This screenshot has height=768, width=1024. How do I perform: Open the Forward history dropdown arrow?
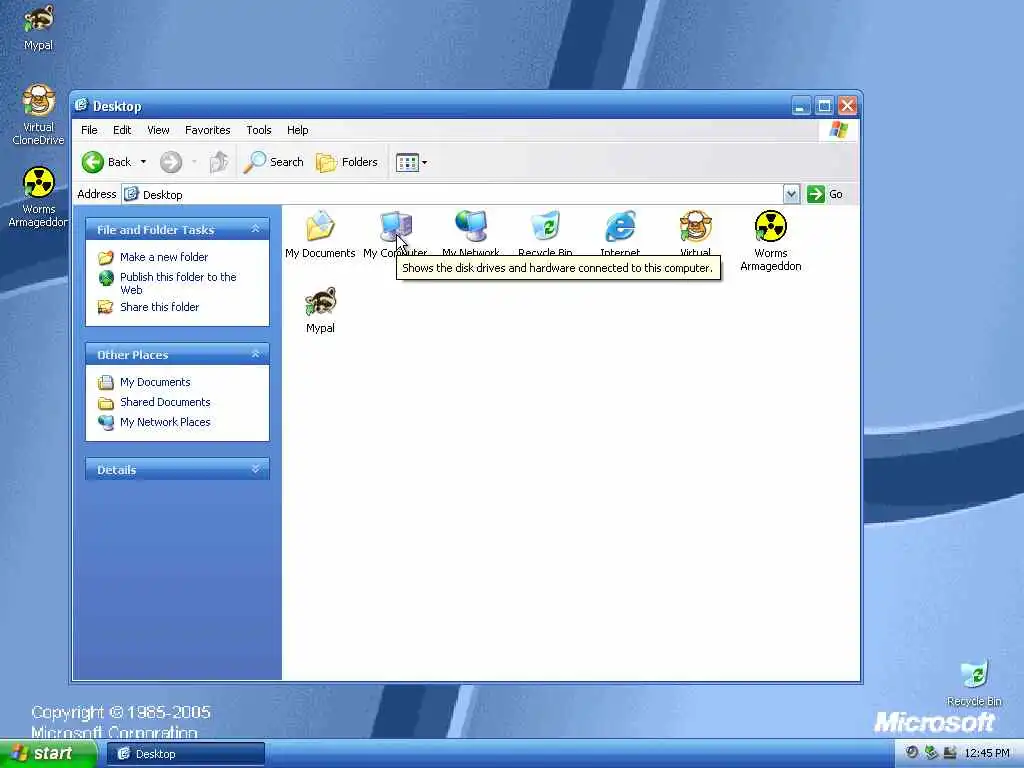coord(195,162)
